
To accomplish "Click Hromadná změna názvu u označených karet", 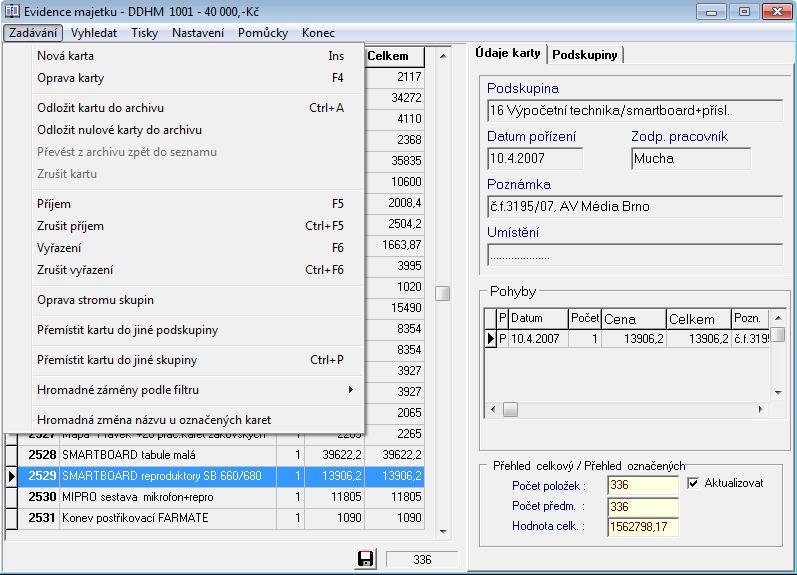I will point(198,420).
